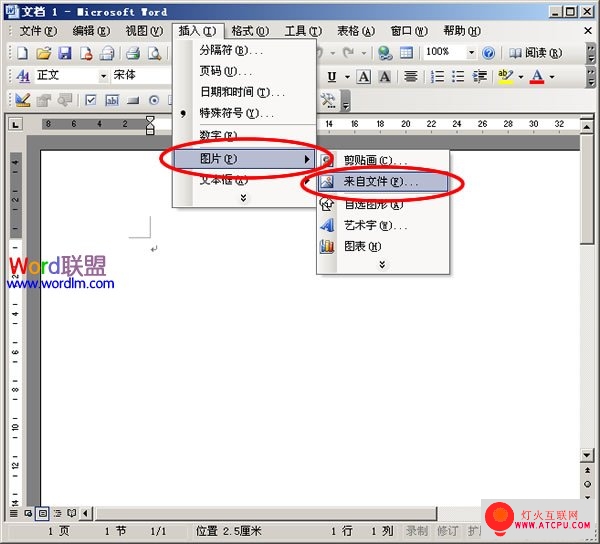Save document with the floppy disk icon
Viewport: 600px width, 544px height.
[x=65, y=53]
